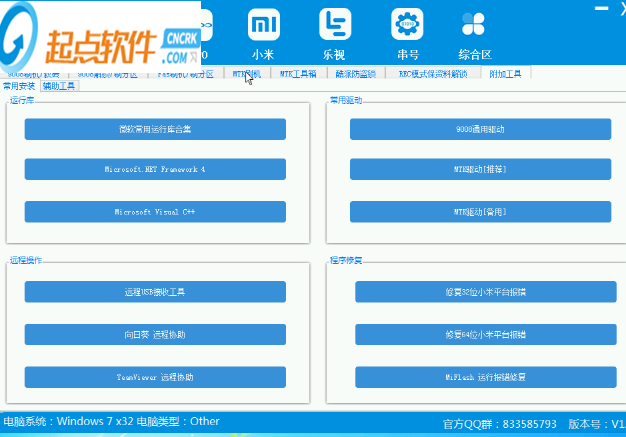Open the 小米 (Xiaomi) section icon
The image size is (626, 437).
[x=263, y=25]
